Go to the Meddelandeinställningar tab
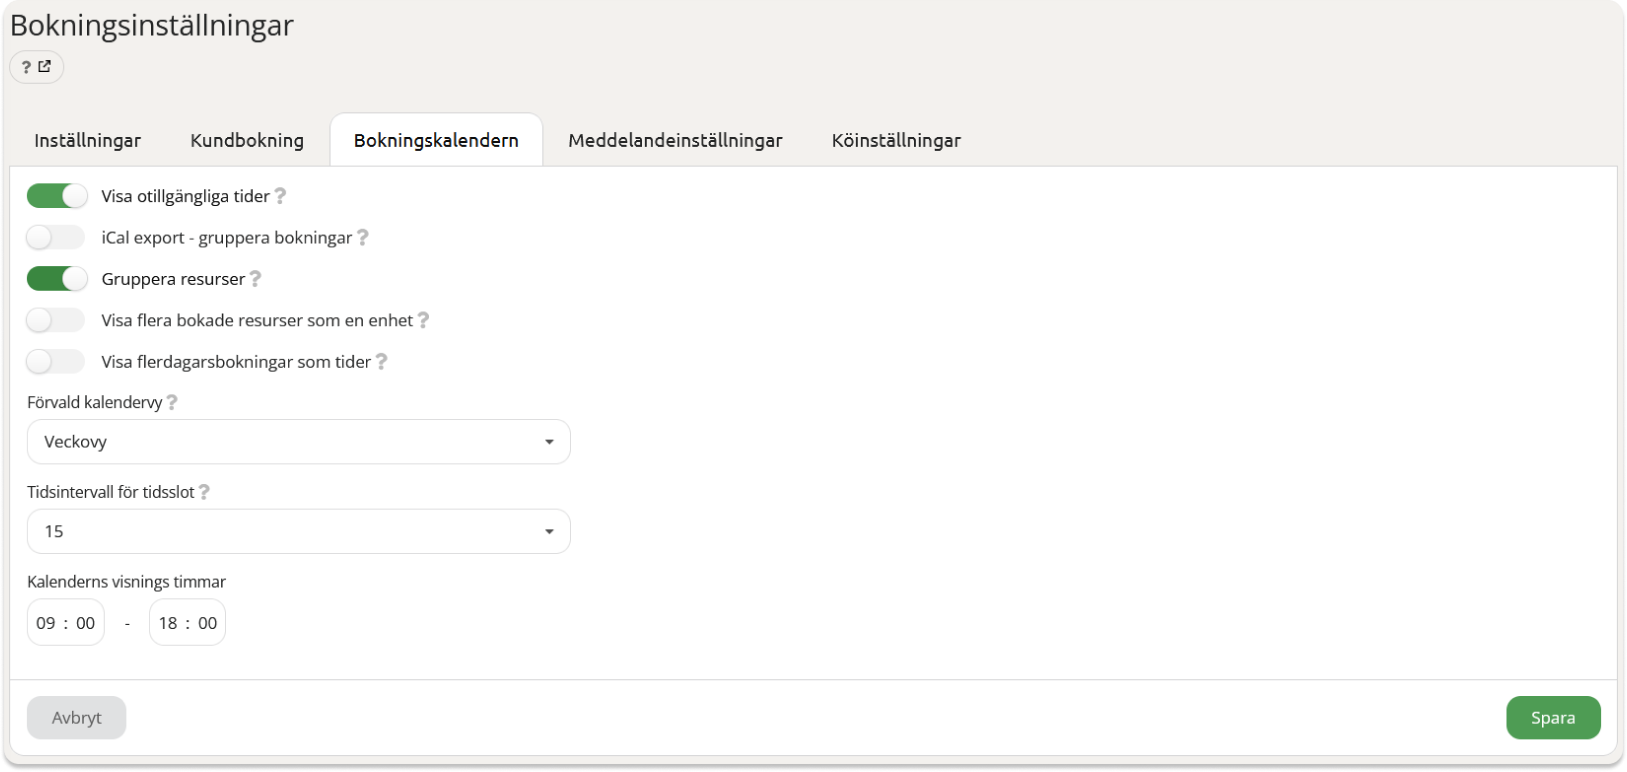Image resolution: width=1627 pixels, height=772 pixels. tap(675, 140)
